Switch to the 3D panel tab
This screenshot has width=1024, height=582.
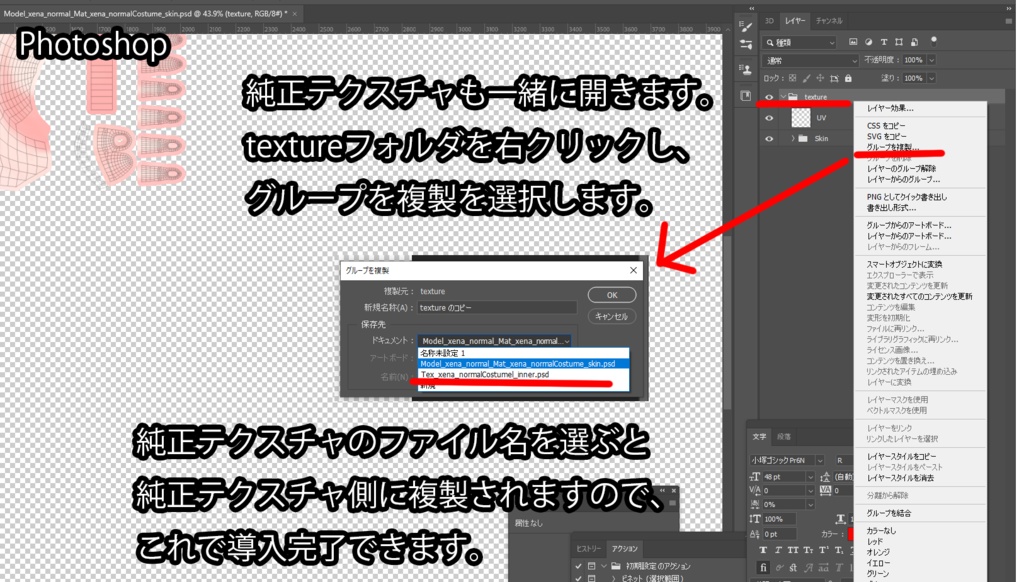(769, 21)
